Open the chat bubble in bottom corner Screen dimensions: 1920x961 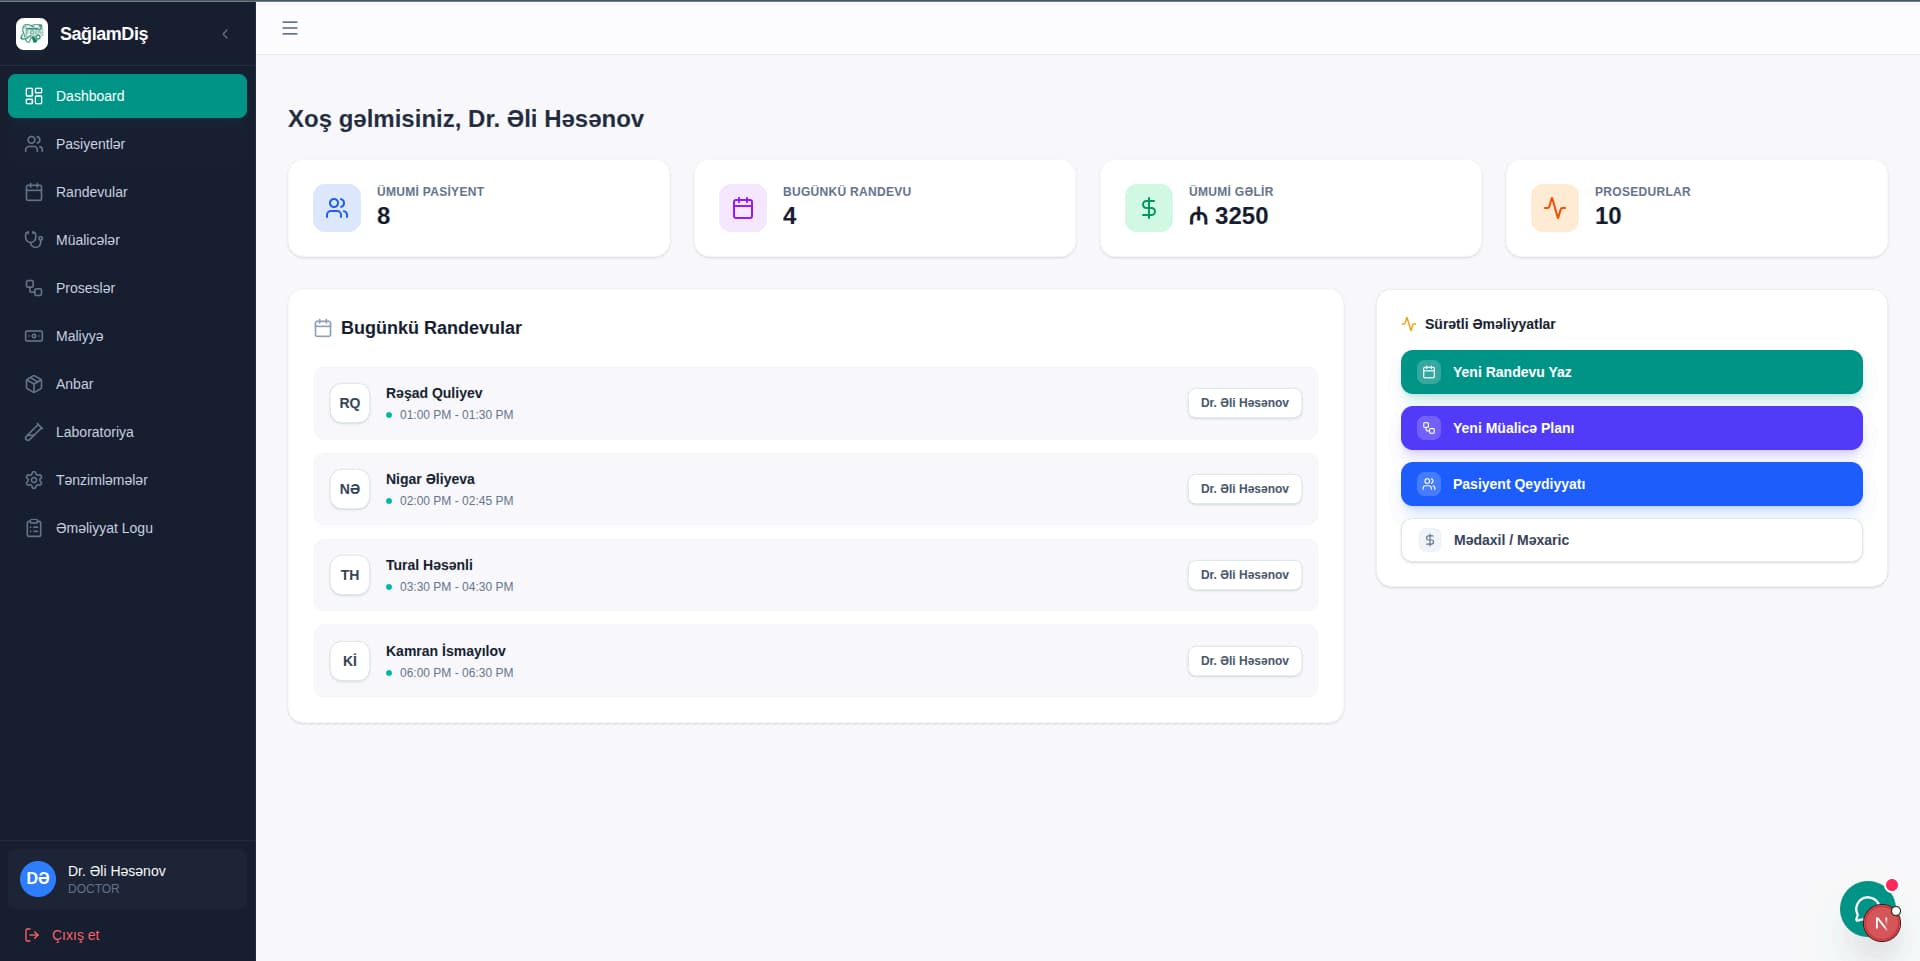pyautogui.click(x=1868, y=909)
